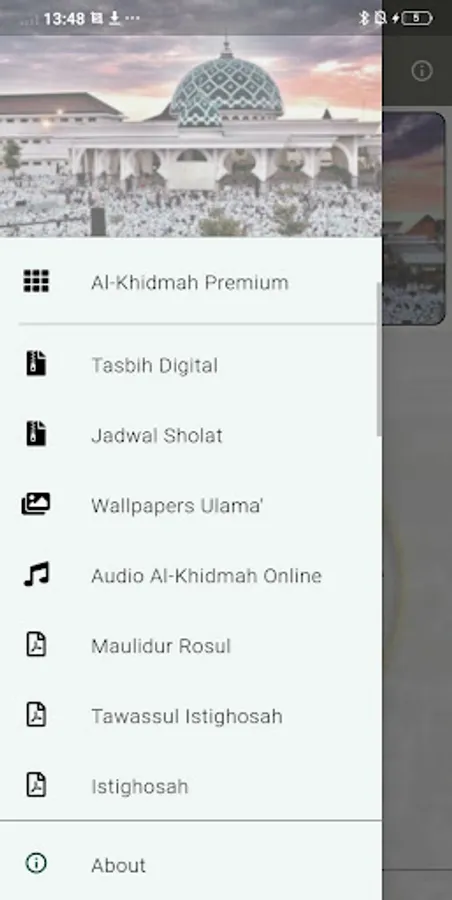Tap the battery indicator in the status bar
This screenshot has height=900, width=452.
(x=416, y=18)
